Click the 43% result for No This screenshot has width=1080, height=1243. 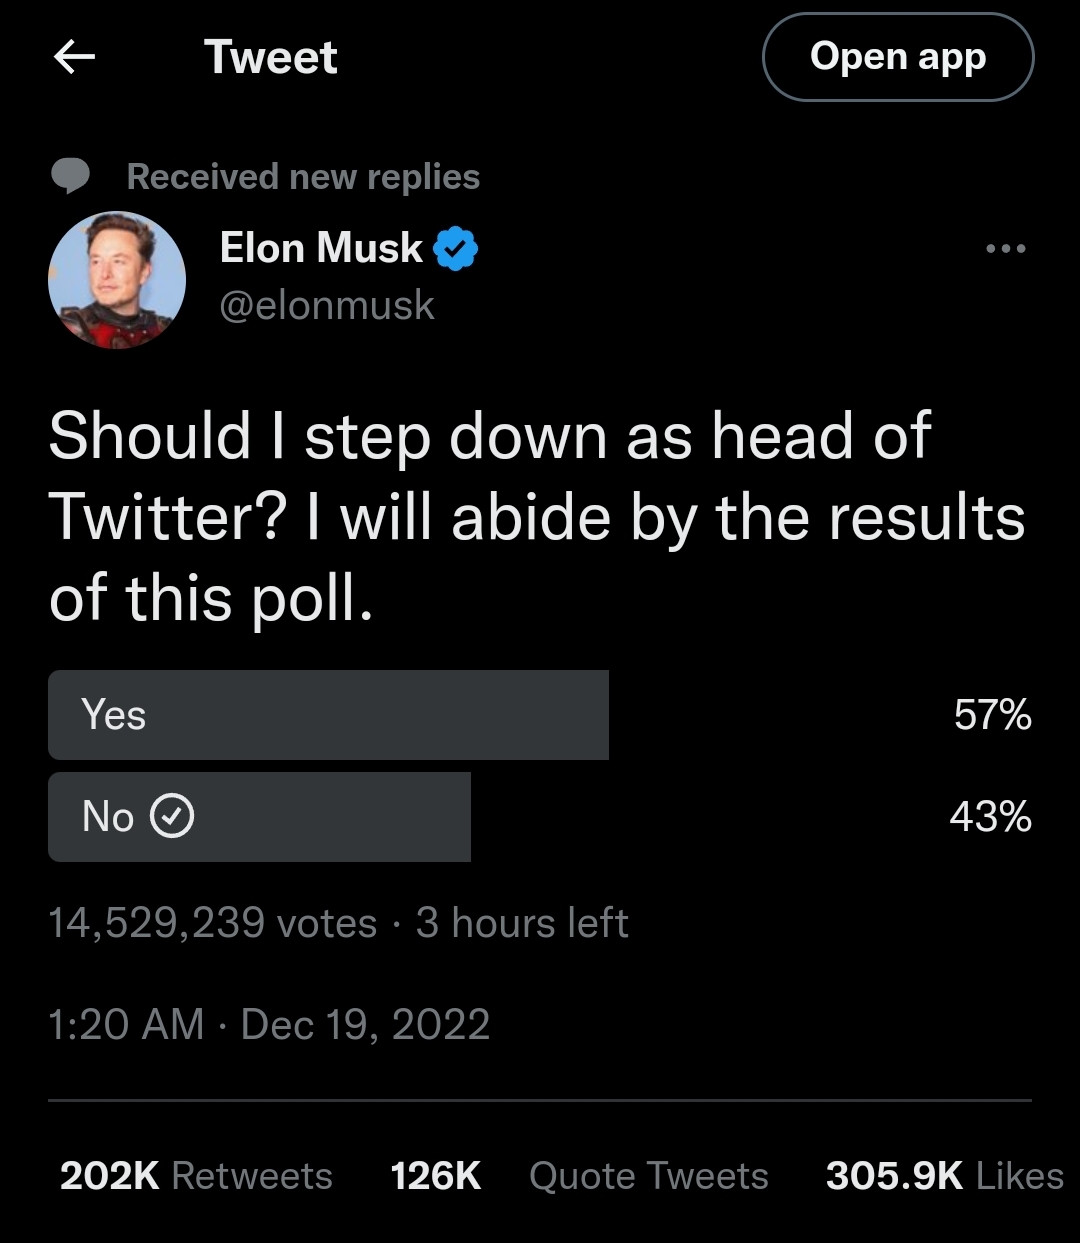(x=990, y=817)
